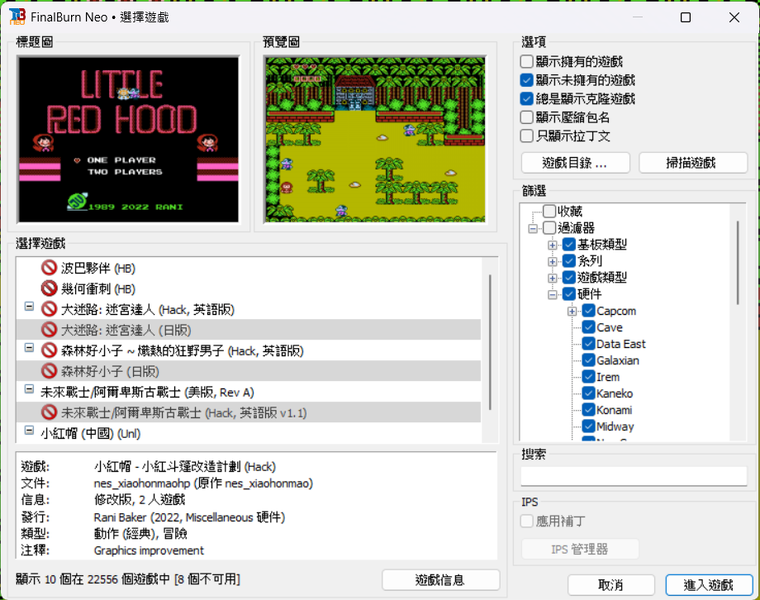Focus the 搜索 input field
The width and height of the screenshot is (760, 600).
634,476
